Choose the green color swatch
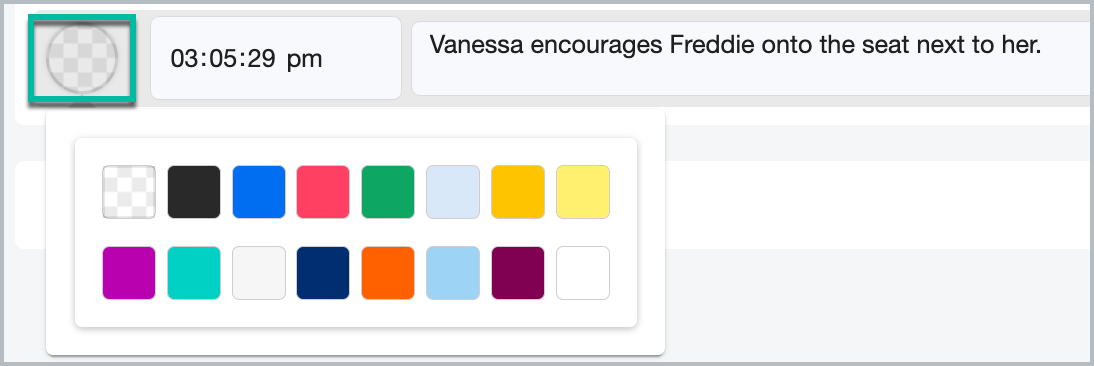Image resolution: width=1094 pixels, height=366 pixels. click(388, 192)
